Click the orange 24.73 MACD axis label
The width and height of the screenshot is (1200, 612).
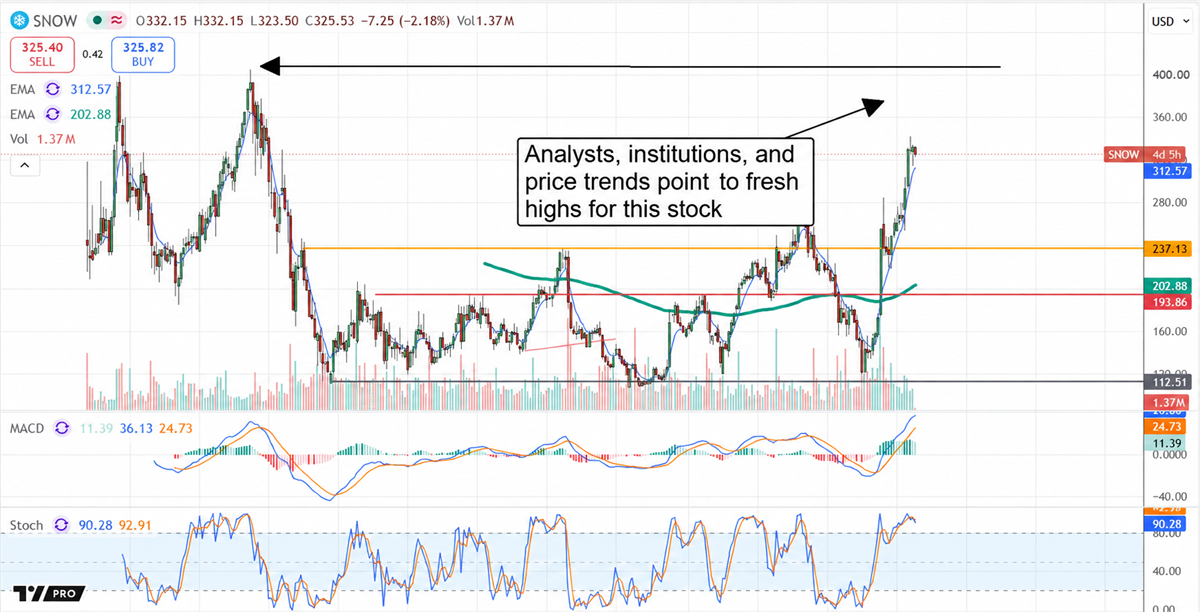pyautogui.click(x=1164, y=426)
